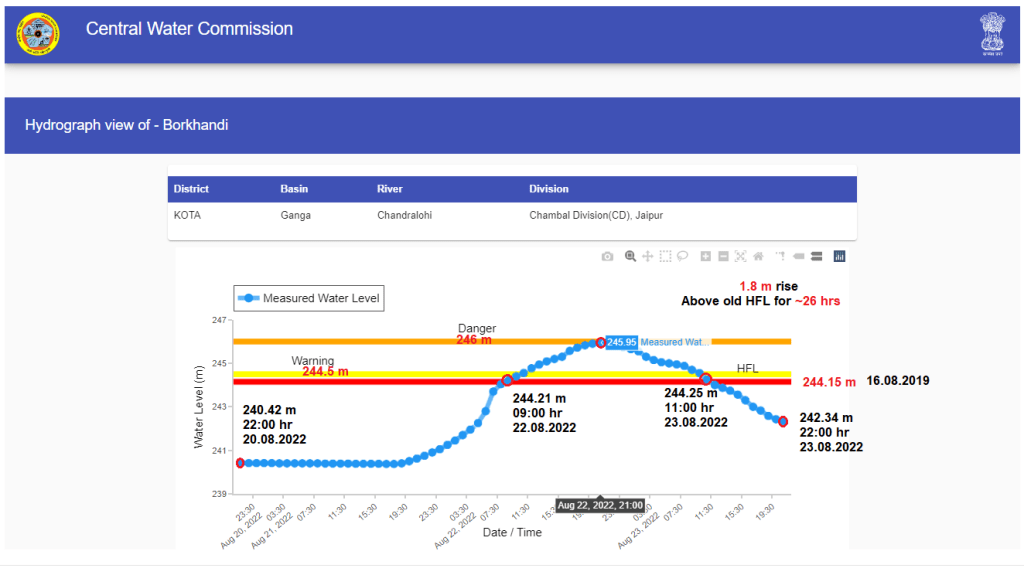1024x575 pixels.
Task: Reset axes with the home icon
Action: pos(758,257)
